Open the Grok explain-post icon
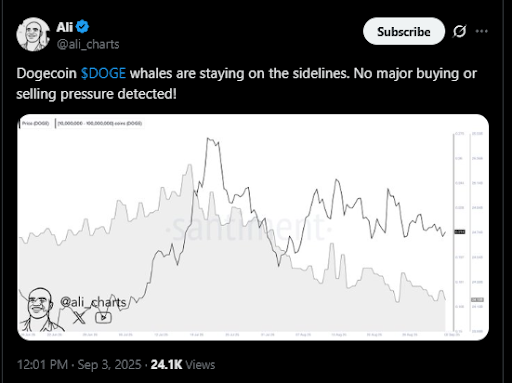 pos(459,31)
